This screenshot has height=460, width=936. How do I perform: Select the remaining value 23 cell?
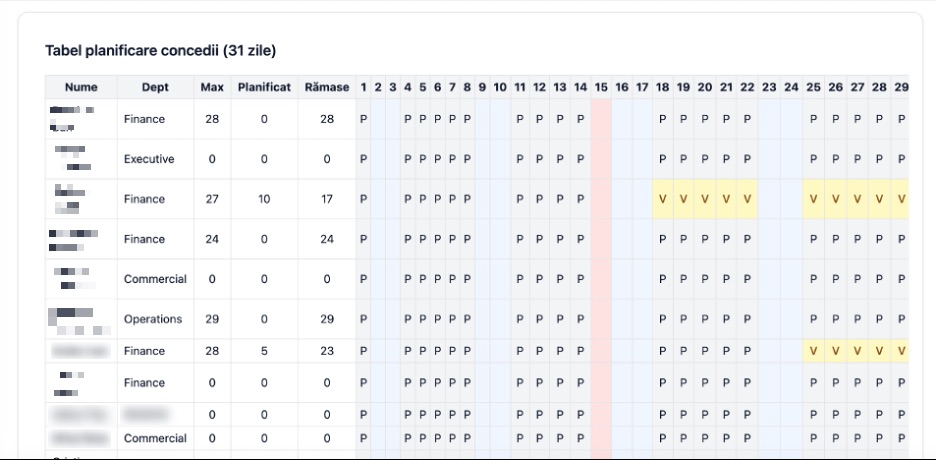[327, 351]
